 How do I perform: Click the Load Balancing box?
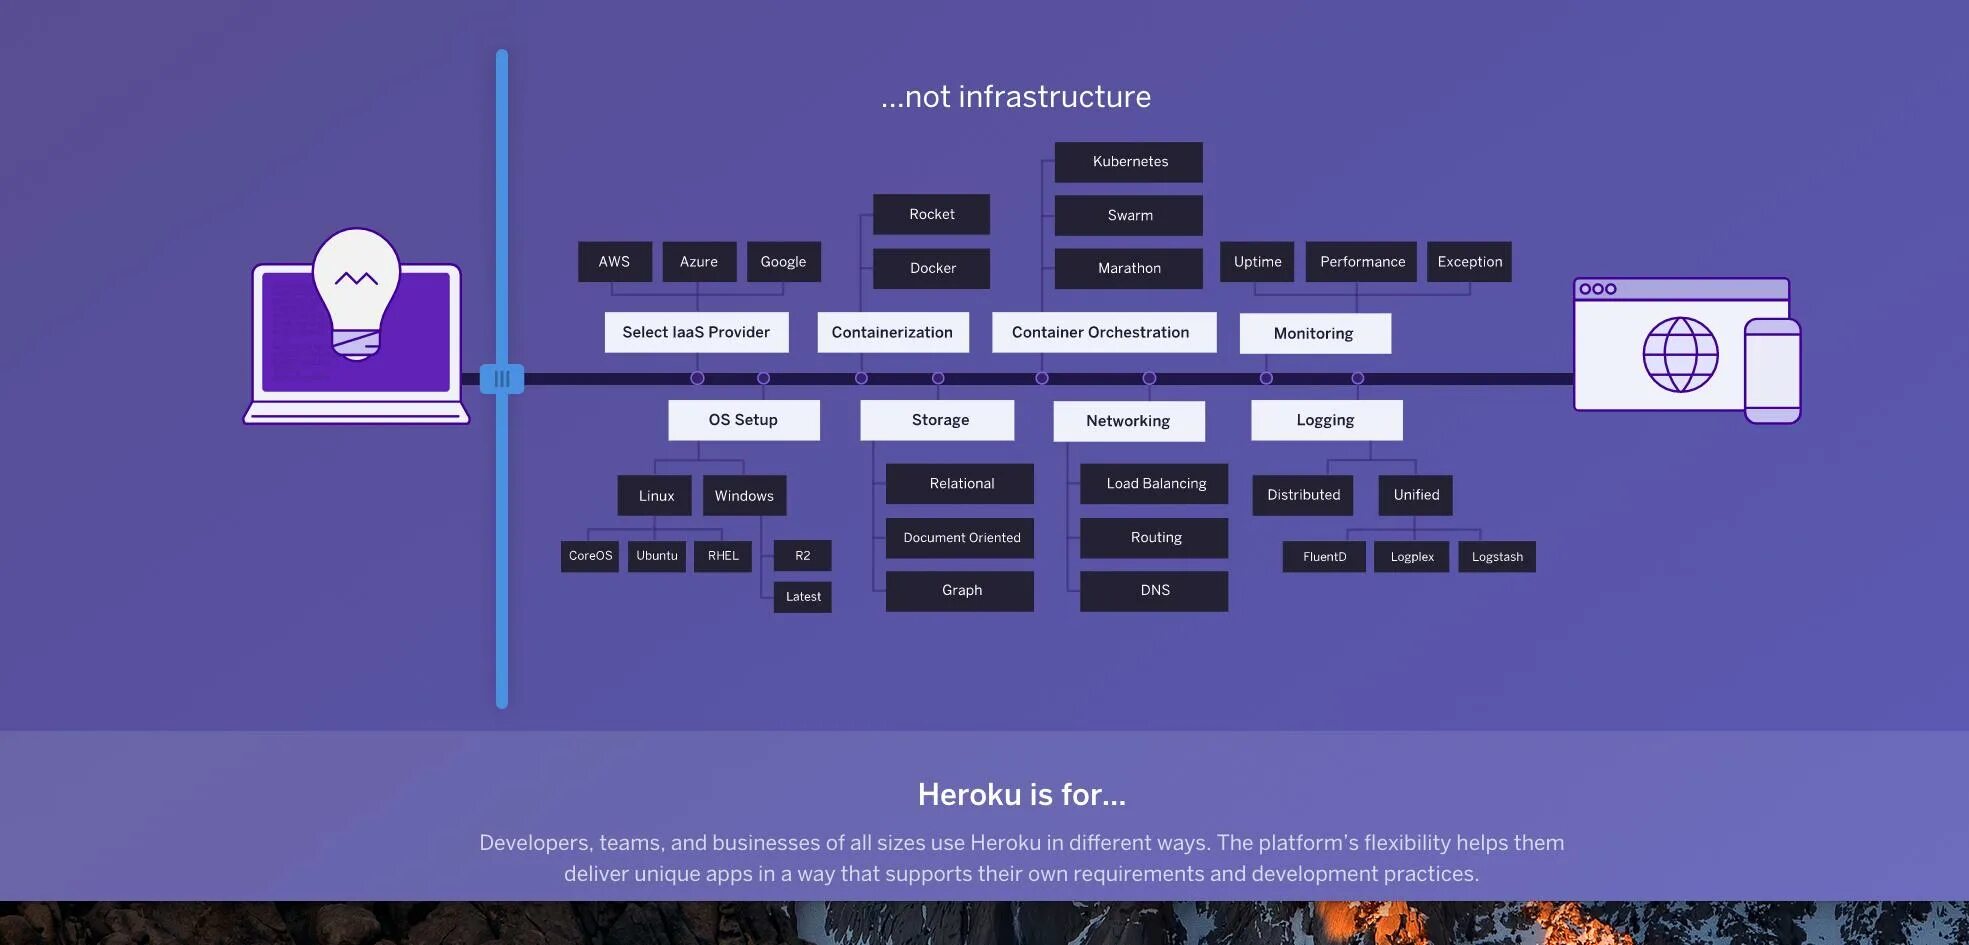pyautogui.click(x=1154, y=483)
